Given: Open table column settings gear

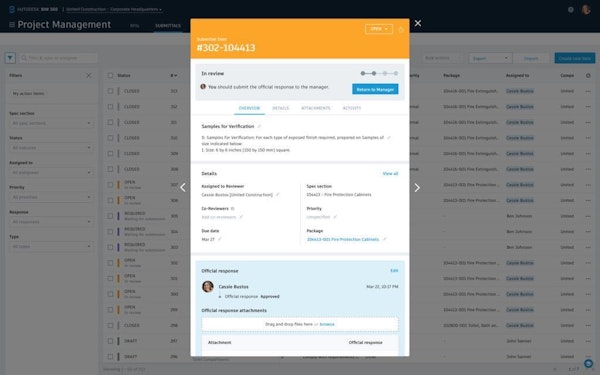Looking at the screenshot, I should pyautogui.click(x=588, y=75).
